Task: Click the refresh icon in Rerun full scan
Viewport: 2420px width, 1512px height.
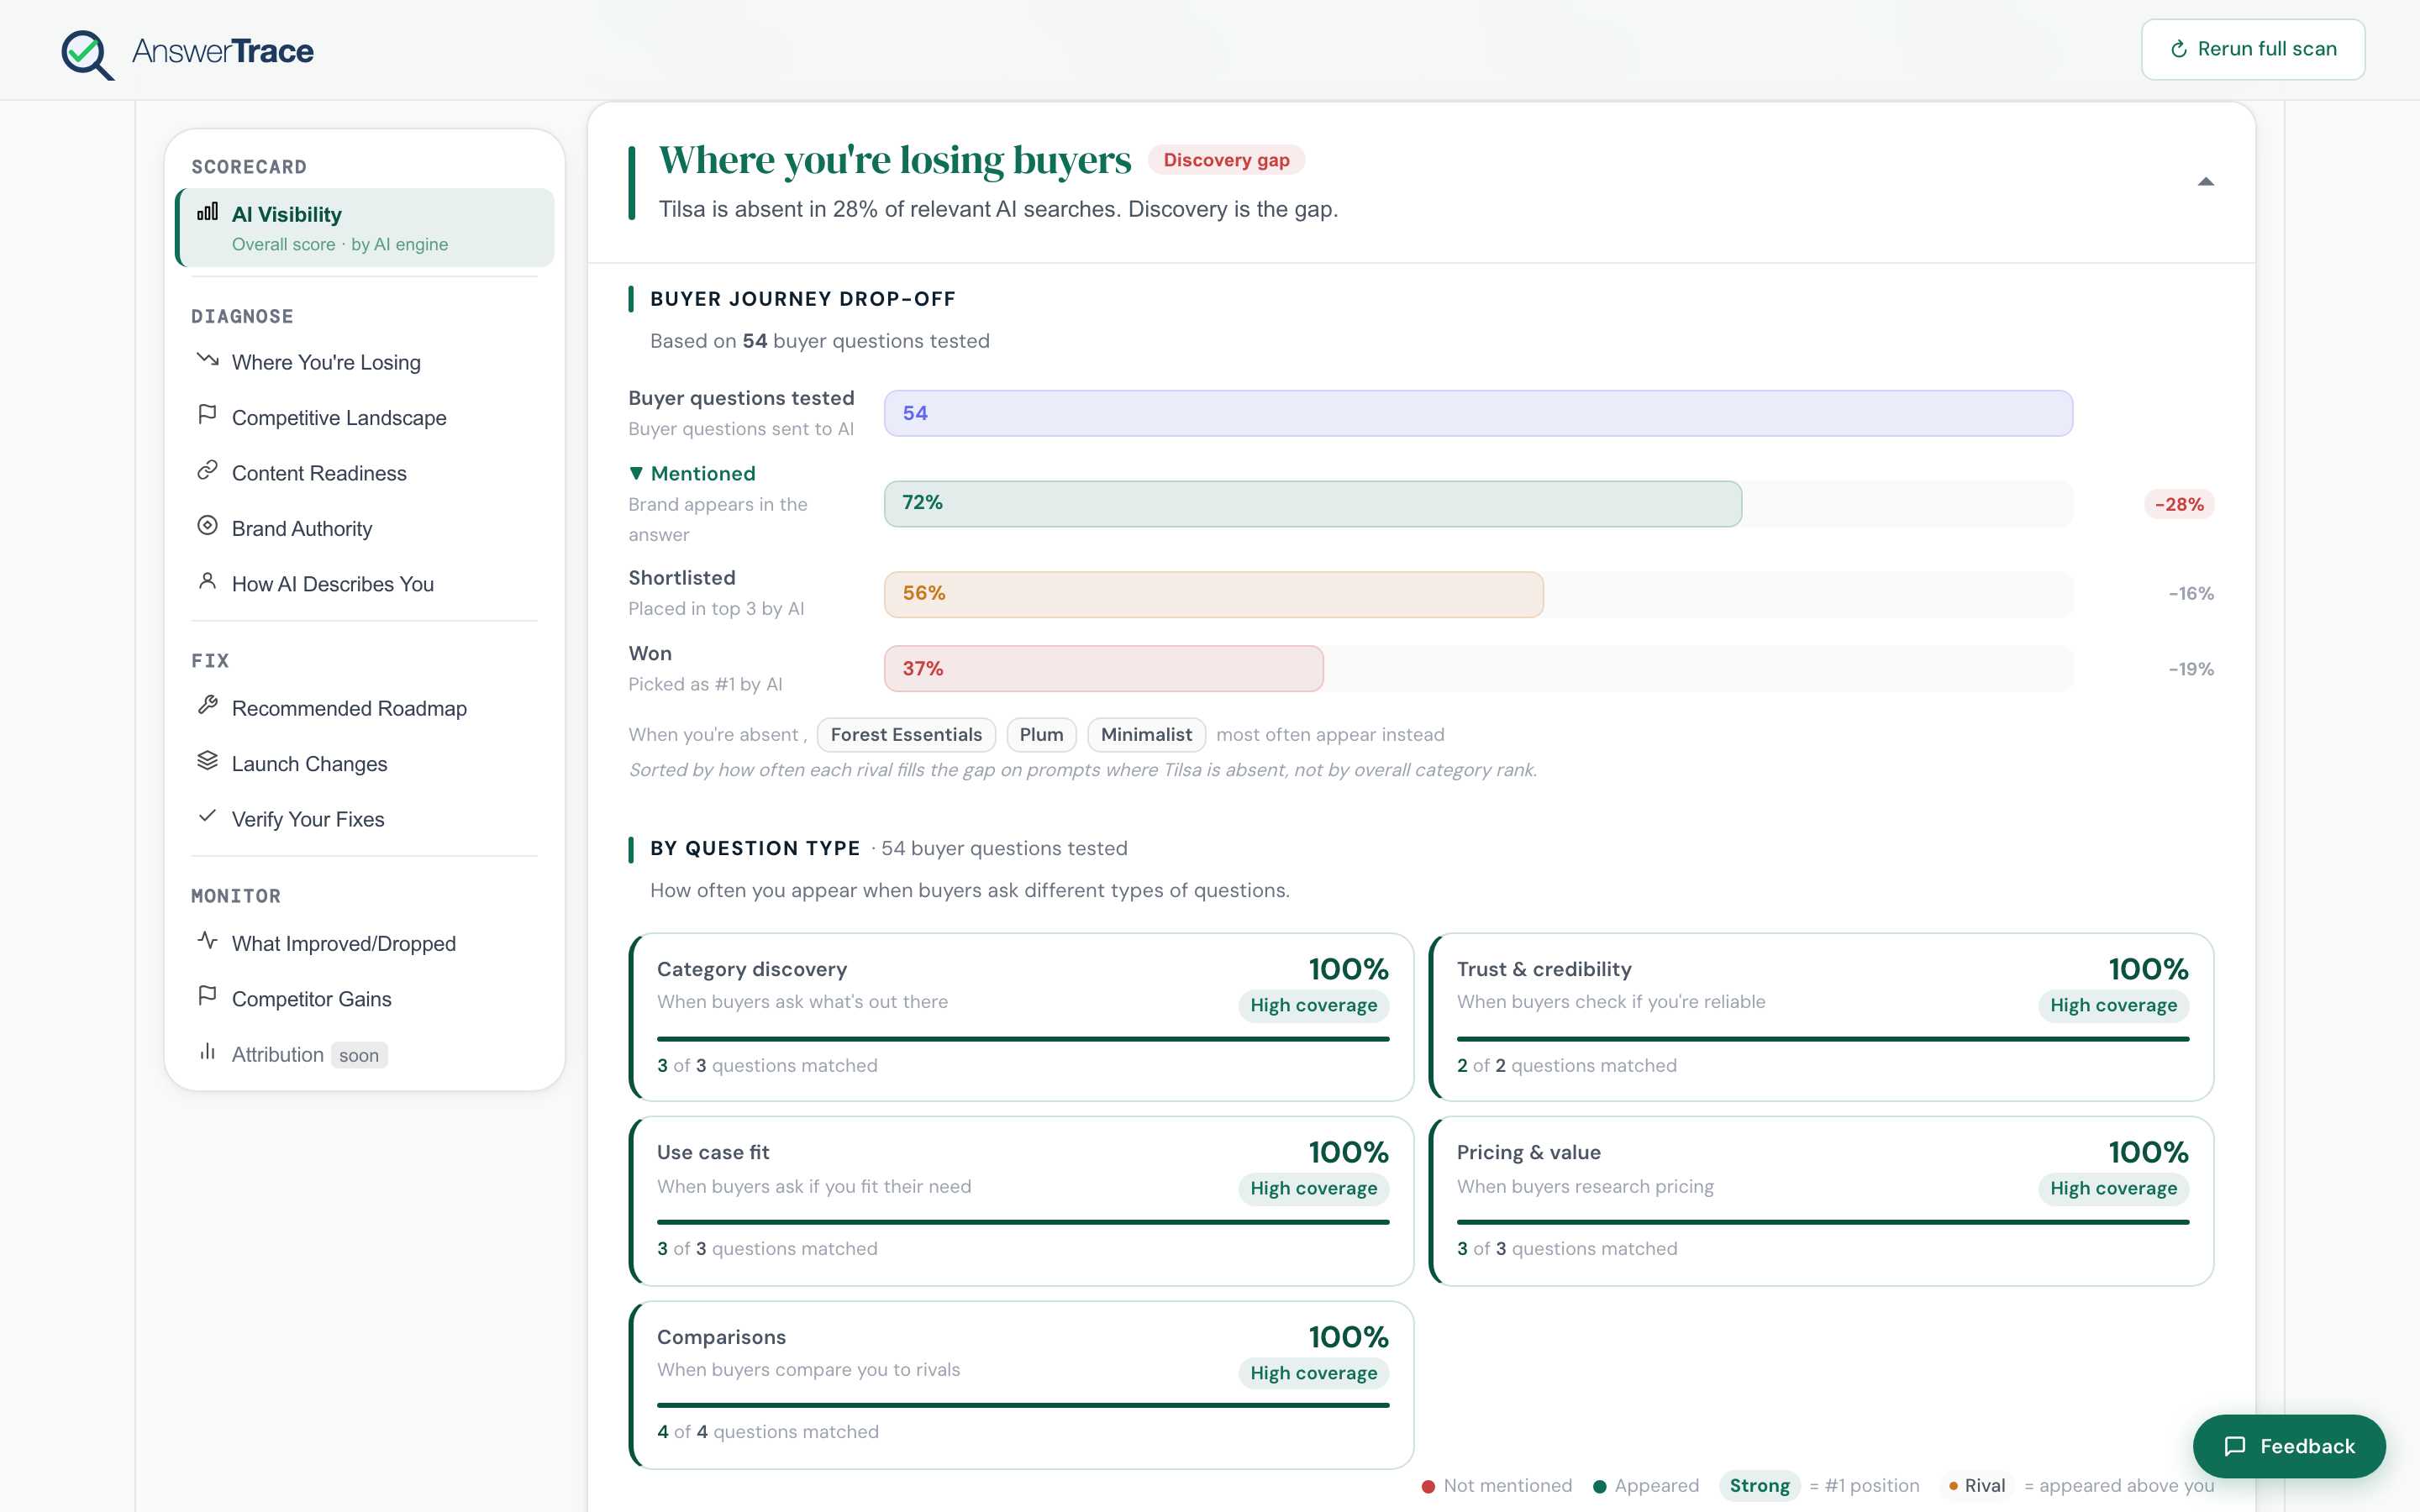Action: pyautogui.click(x=2178, y=49)
